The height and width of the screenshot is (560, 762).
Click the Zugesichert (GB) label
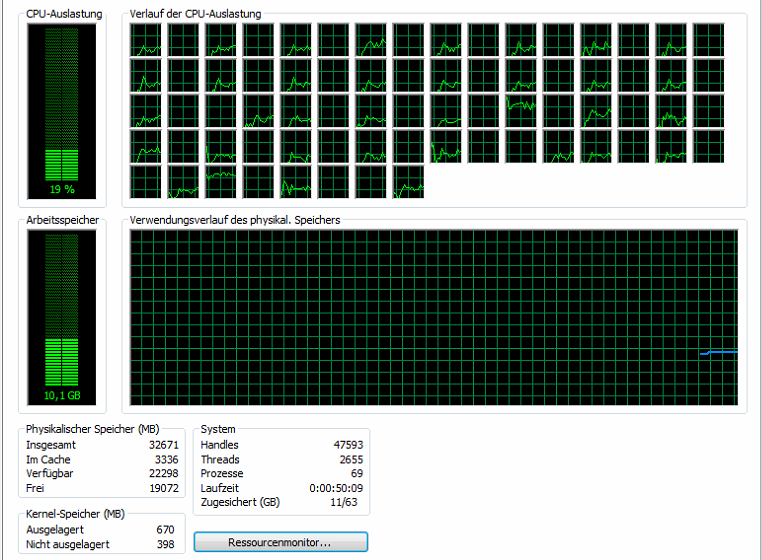click(x=241, y=502)
